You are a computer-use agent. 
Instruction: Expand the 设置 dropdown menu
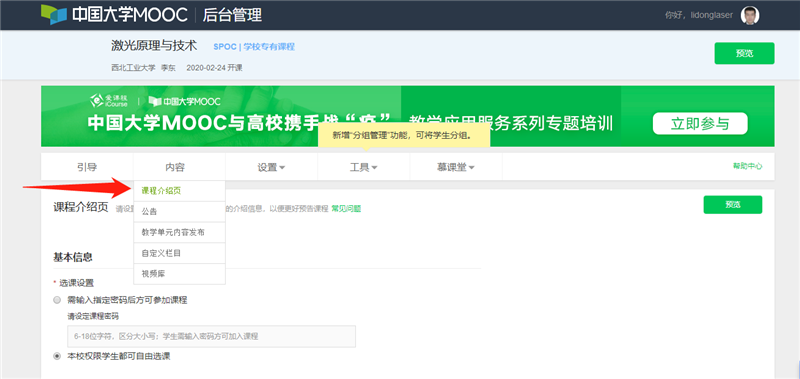click(x=271, y=167)
